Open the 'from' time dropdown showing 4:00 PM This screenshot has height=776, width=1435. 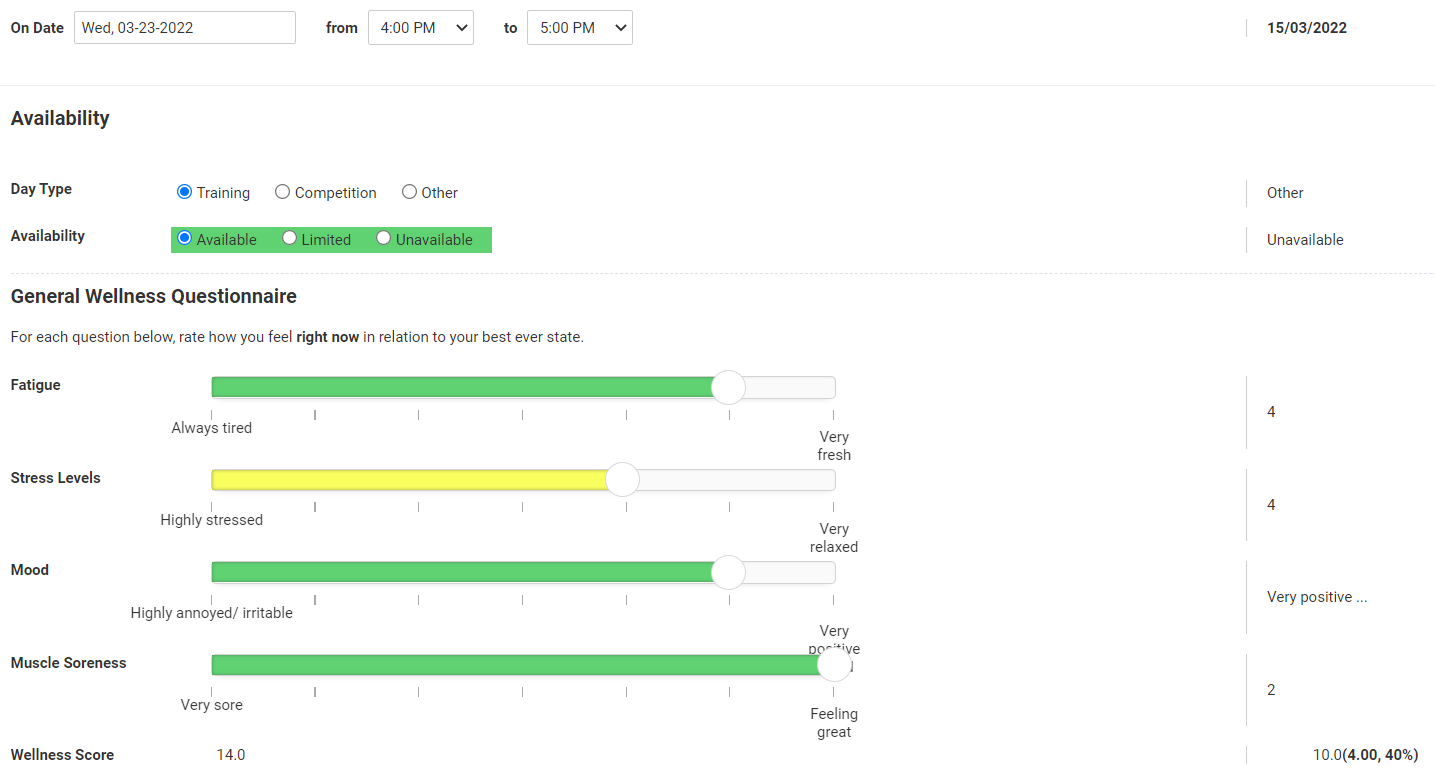[x=420, y=28]
